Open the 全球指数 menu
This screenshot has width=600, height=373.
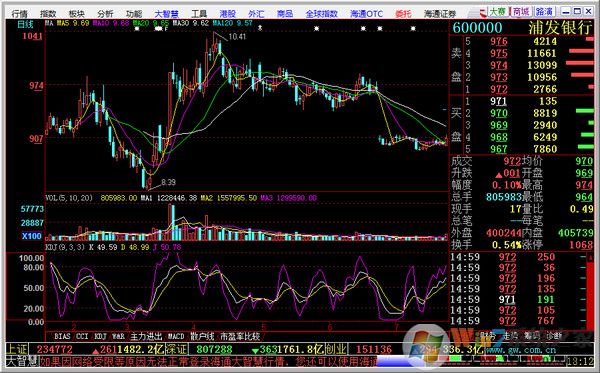(321, 14)
